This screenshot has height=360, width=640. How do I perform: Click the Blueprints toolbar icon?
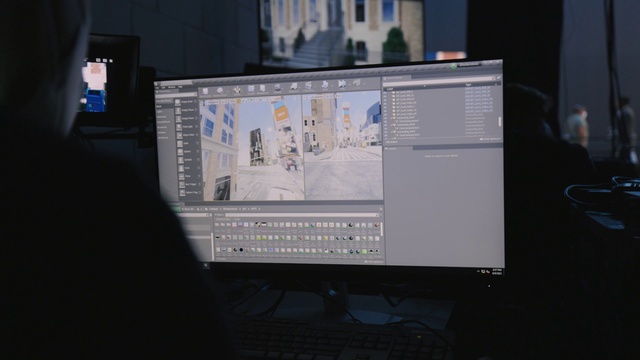click(293, 87)
